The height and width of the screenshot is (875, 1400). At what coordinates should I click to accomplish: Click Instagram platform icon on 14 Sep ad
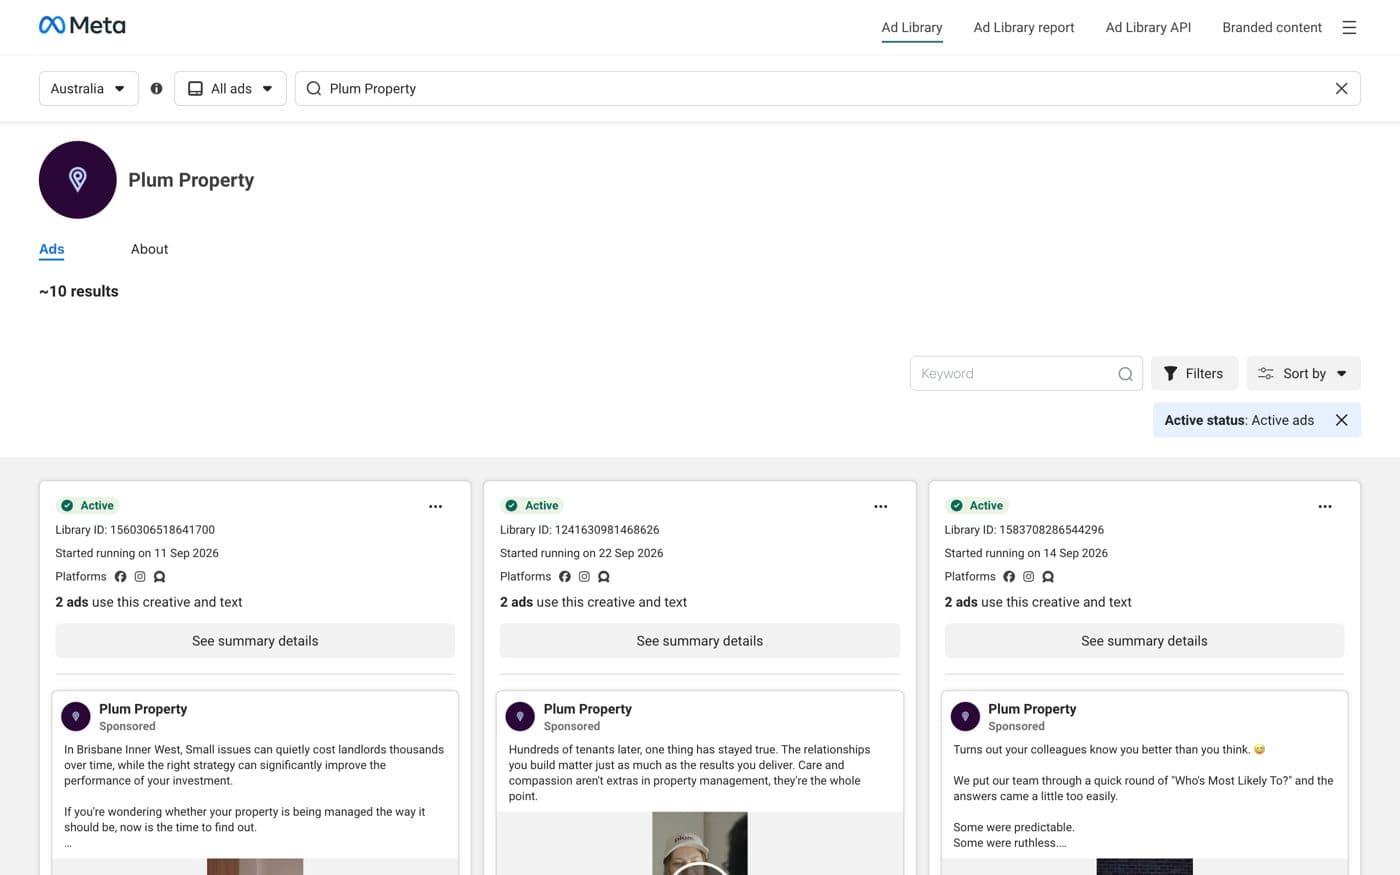(1028, 577)
